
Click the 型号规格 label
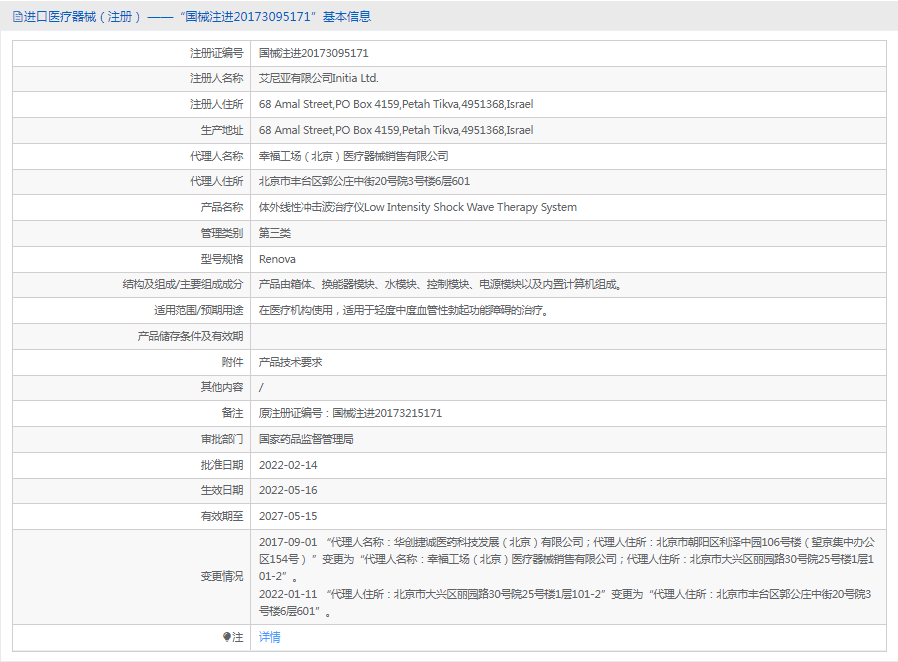click(222, 259)
